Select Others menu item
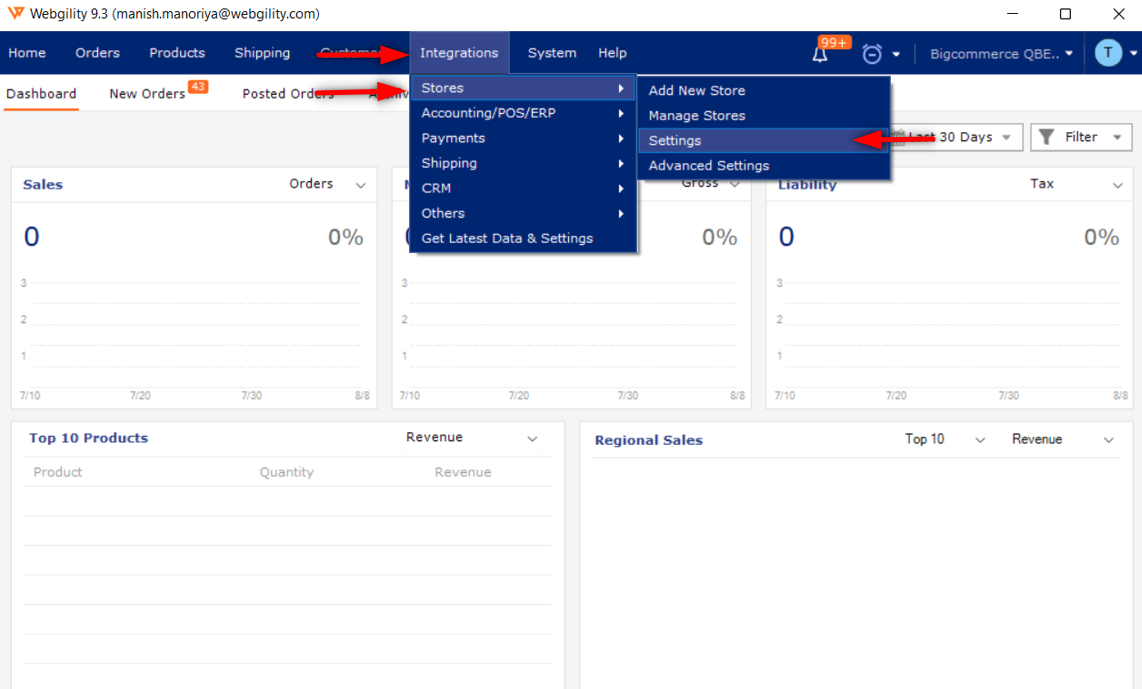The width and height of the screenshot is (1142, 689). (x=524, y=213)
